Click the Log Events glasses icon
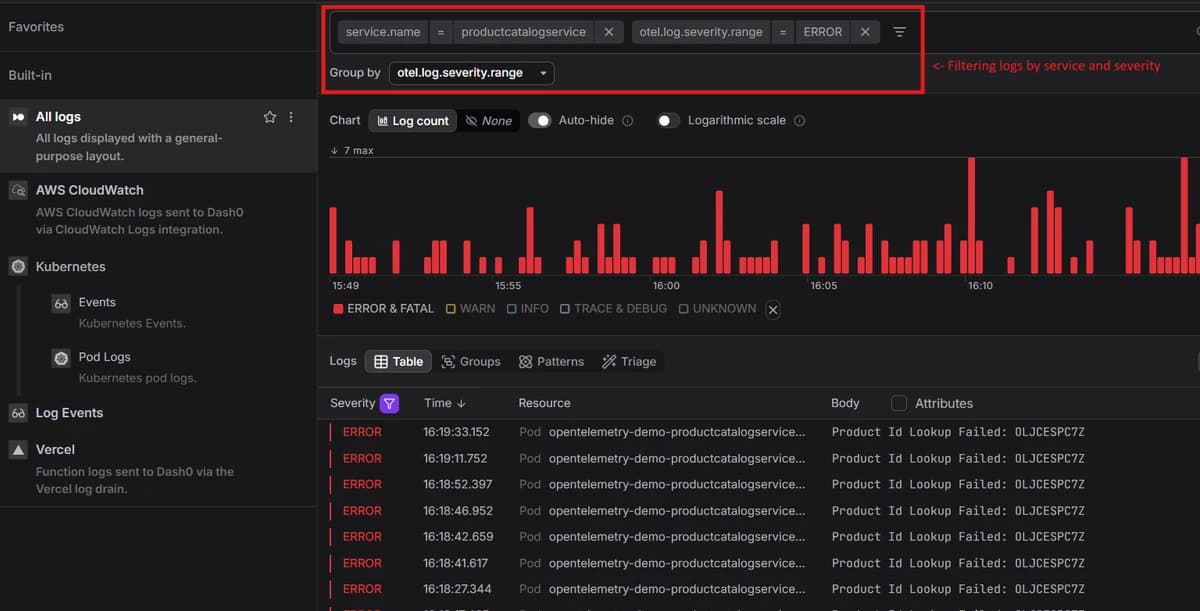This screenshot has height=611, width=1200. click(x=17, y=413)
